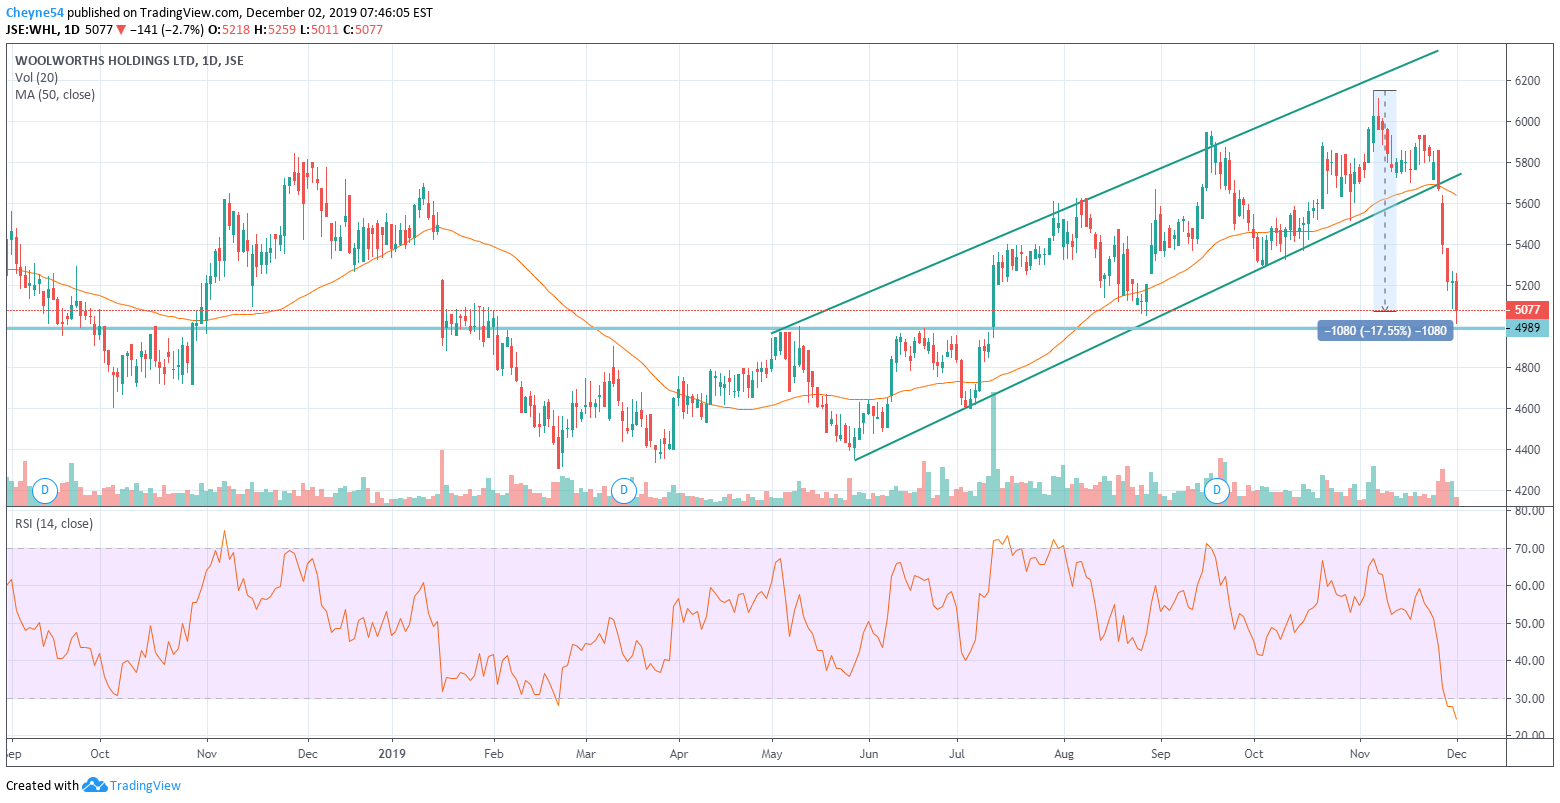Click the dividend D marker near mid-September 2019
This screenshot has width=1560, height=803.
(1217, 490)
